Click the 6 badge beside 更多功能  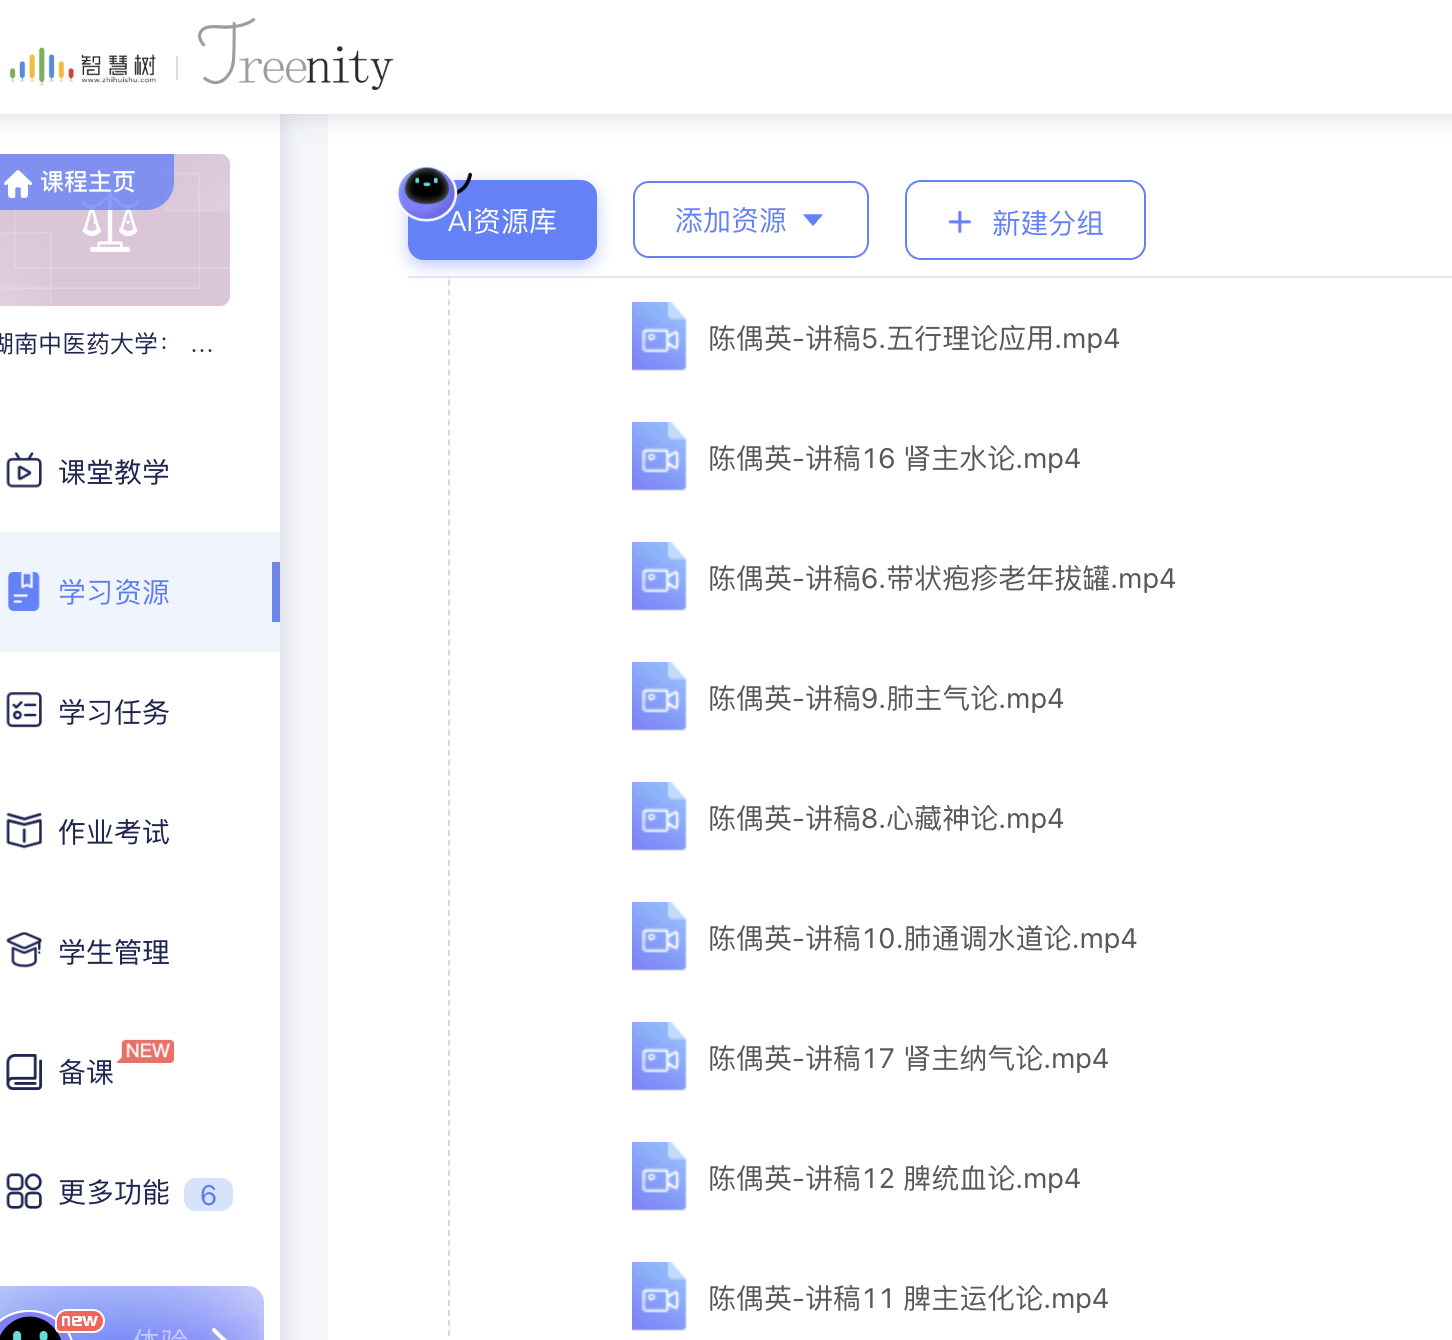(208, 1195)
